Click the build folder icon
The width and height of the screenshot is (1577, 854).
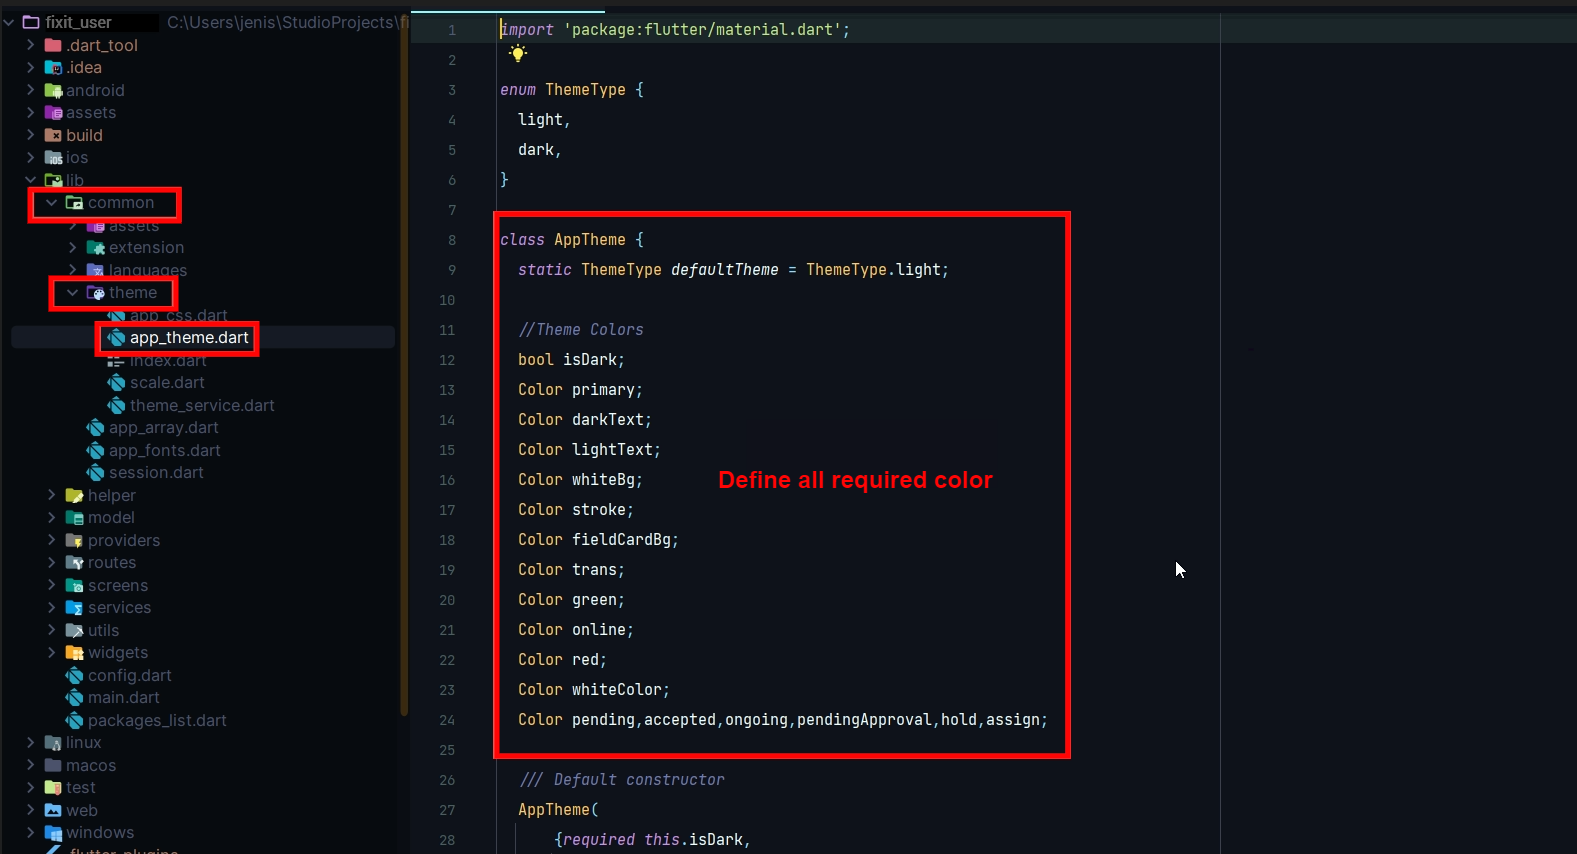tap(54, 135)
